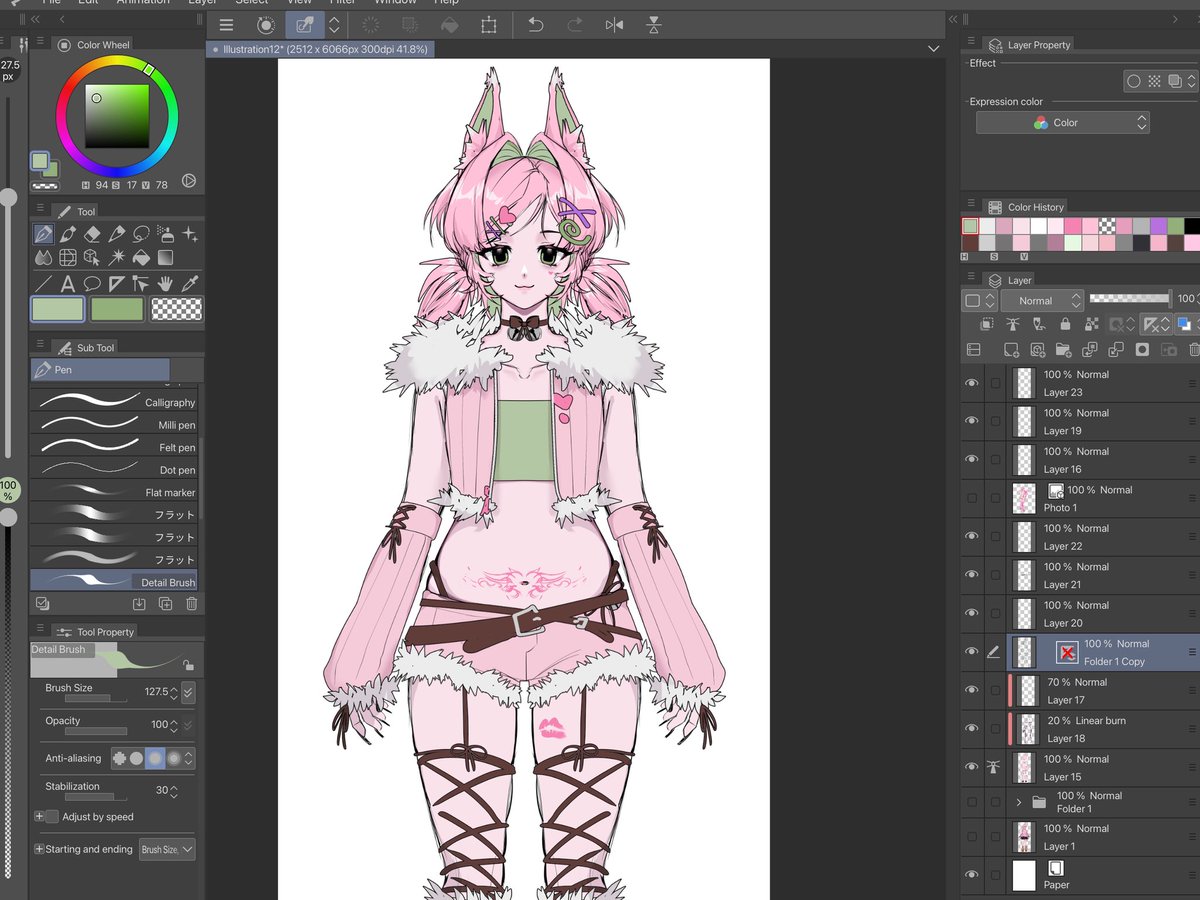The height and width of the screenshot is (900, 1200).
Task: Open the Filter menu
Action: tap(343, 3)
